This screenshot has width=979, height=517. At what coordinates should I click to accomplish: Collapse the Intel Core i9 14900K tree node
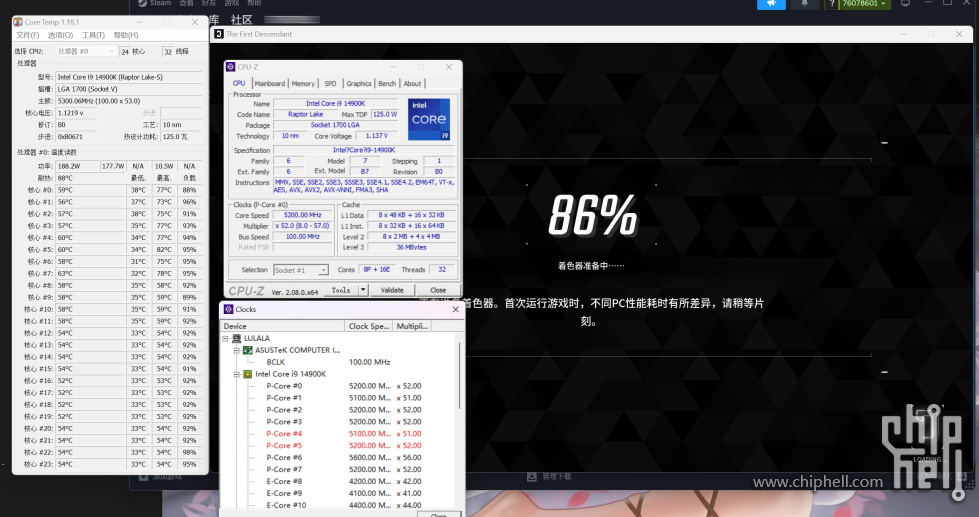click(237, 374)
